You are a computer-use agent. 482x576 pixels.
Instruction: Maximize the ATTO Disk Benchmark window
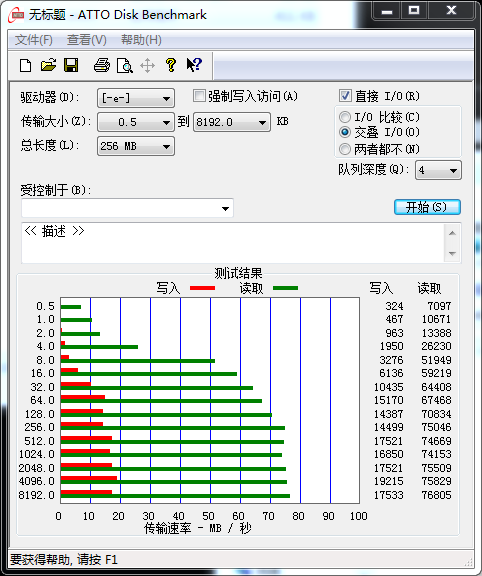(x=414, y=11)
